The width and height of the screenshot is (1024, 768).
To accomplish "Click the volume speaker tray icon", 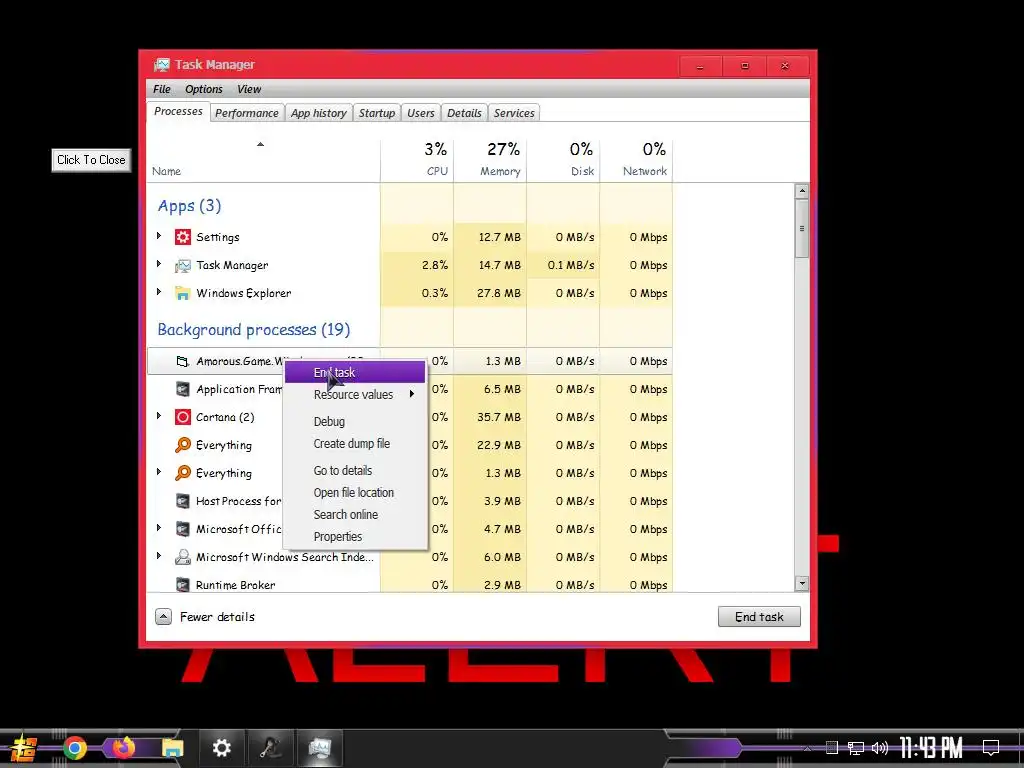I will [880, 748].
